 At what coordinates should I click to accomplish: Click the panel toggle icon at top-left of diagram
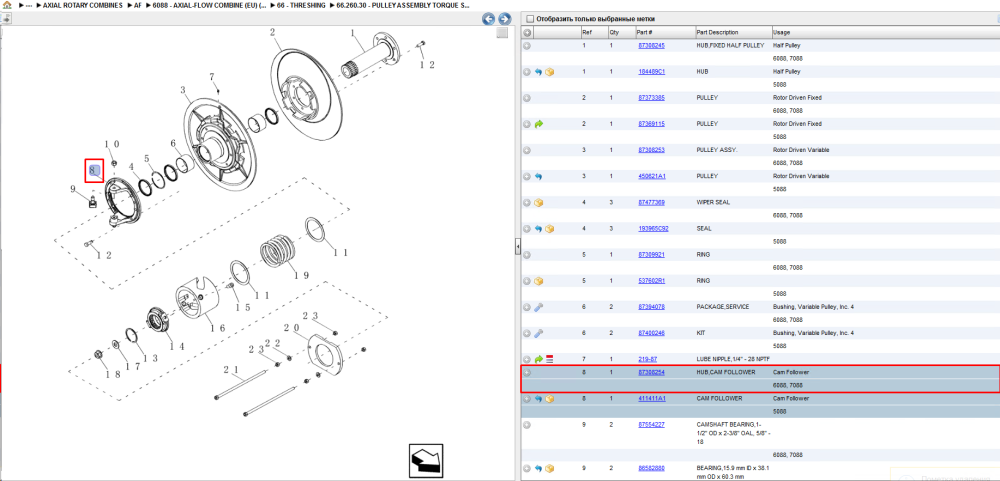6,18
